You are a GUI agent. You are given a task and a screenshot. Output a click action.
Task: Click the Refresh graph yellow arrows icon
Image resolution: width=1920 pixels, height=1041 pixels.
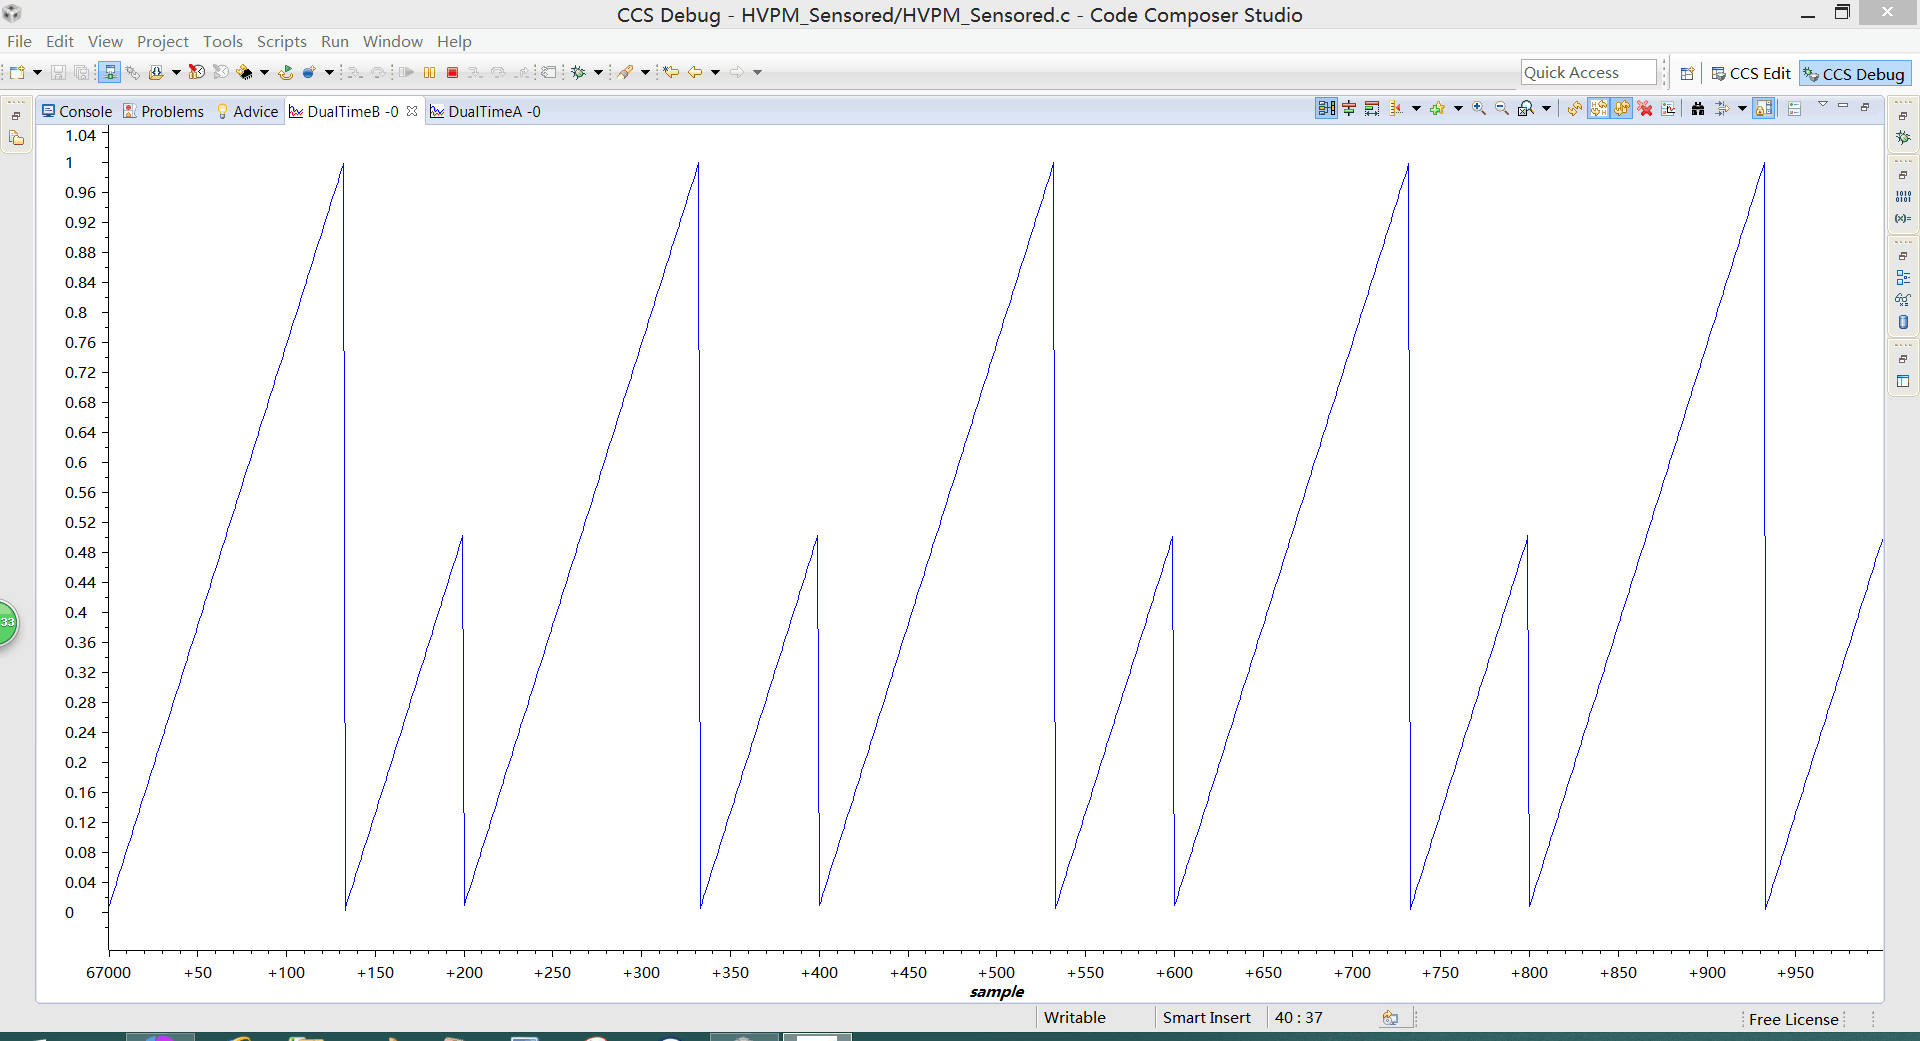click(1575, 109)
